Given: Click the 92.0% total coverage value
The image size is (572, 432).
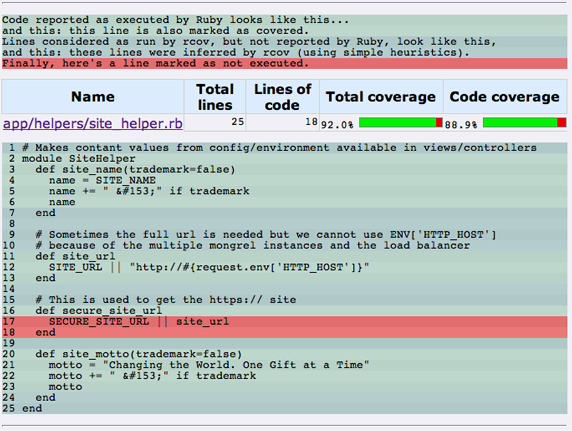Looking at the screenshot, I should coord(337,125).
